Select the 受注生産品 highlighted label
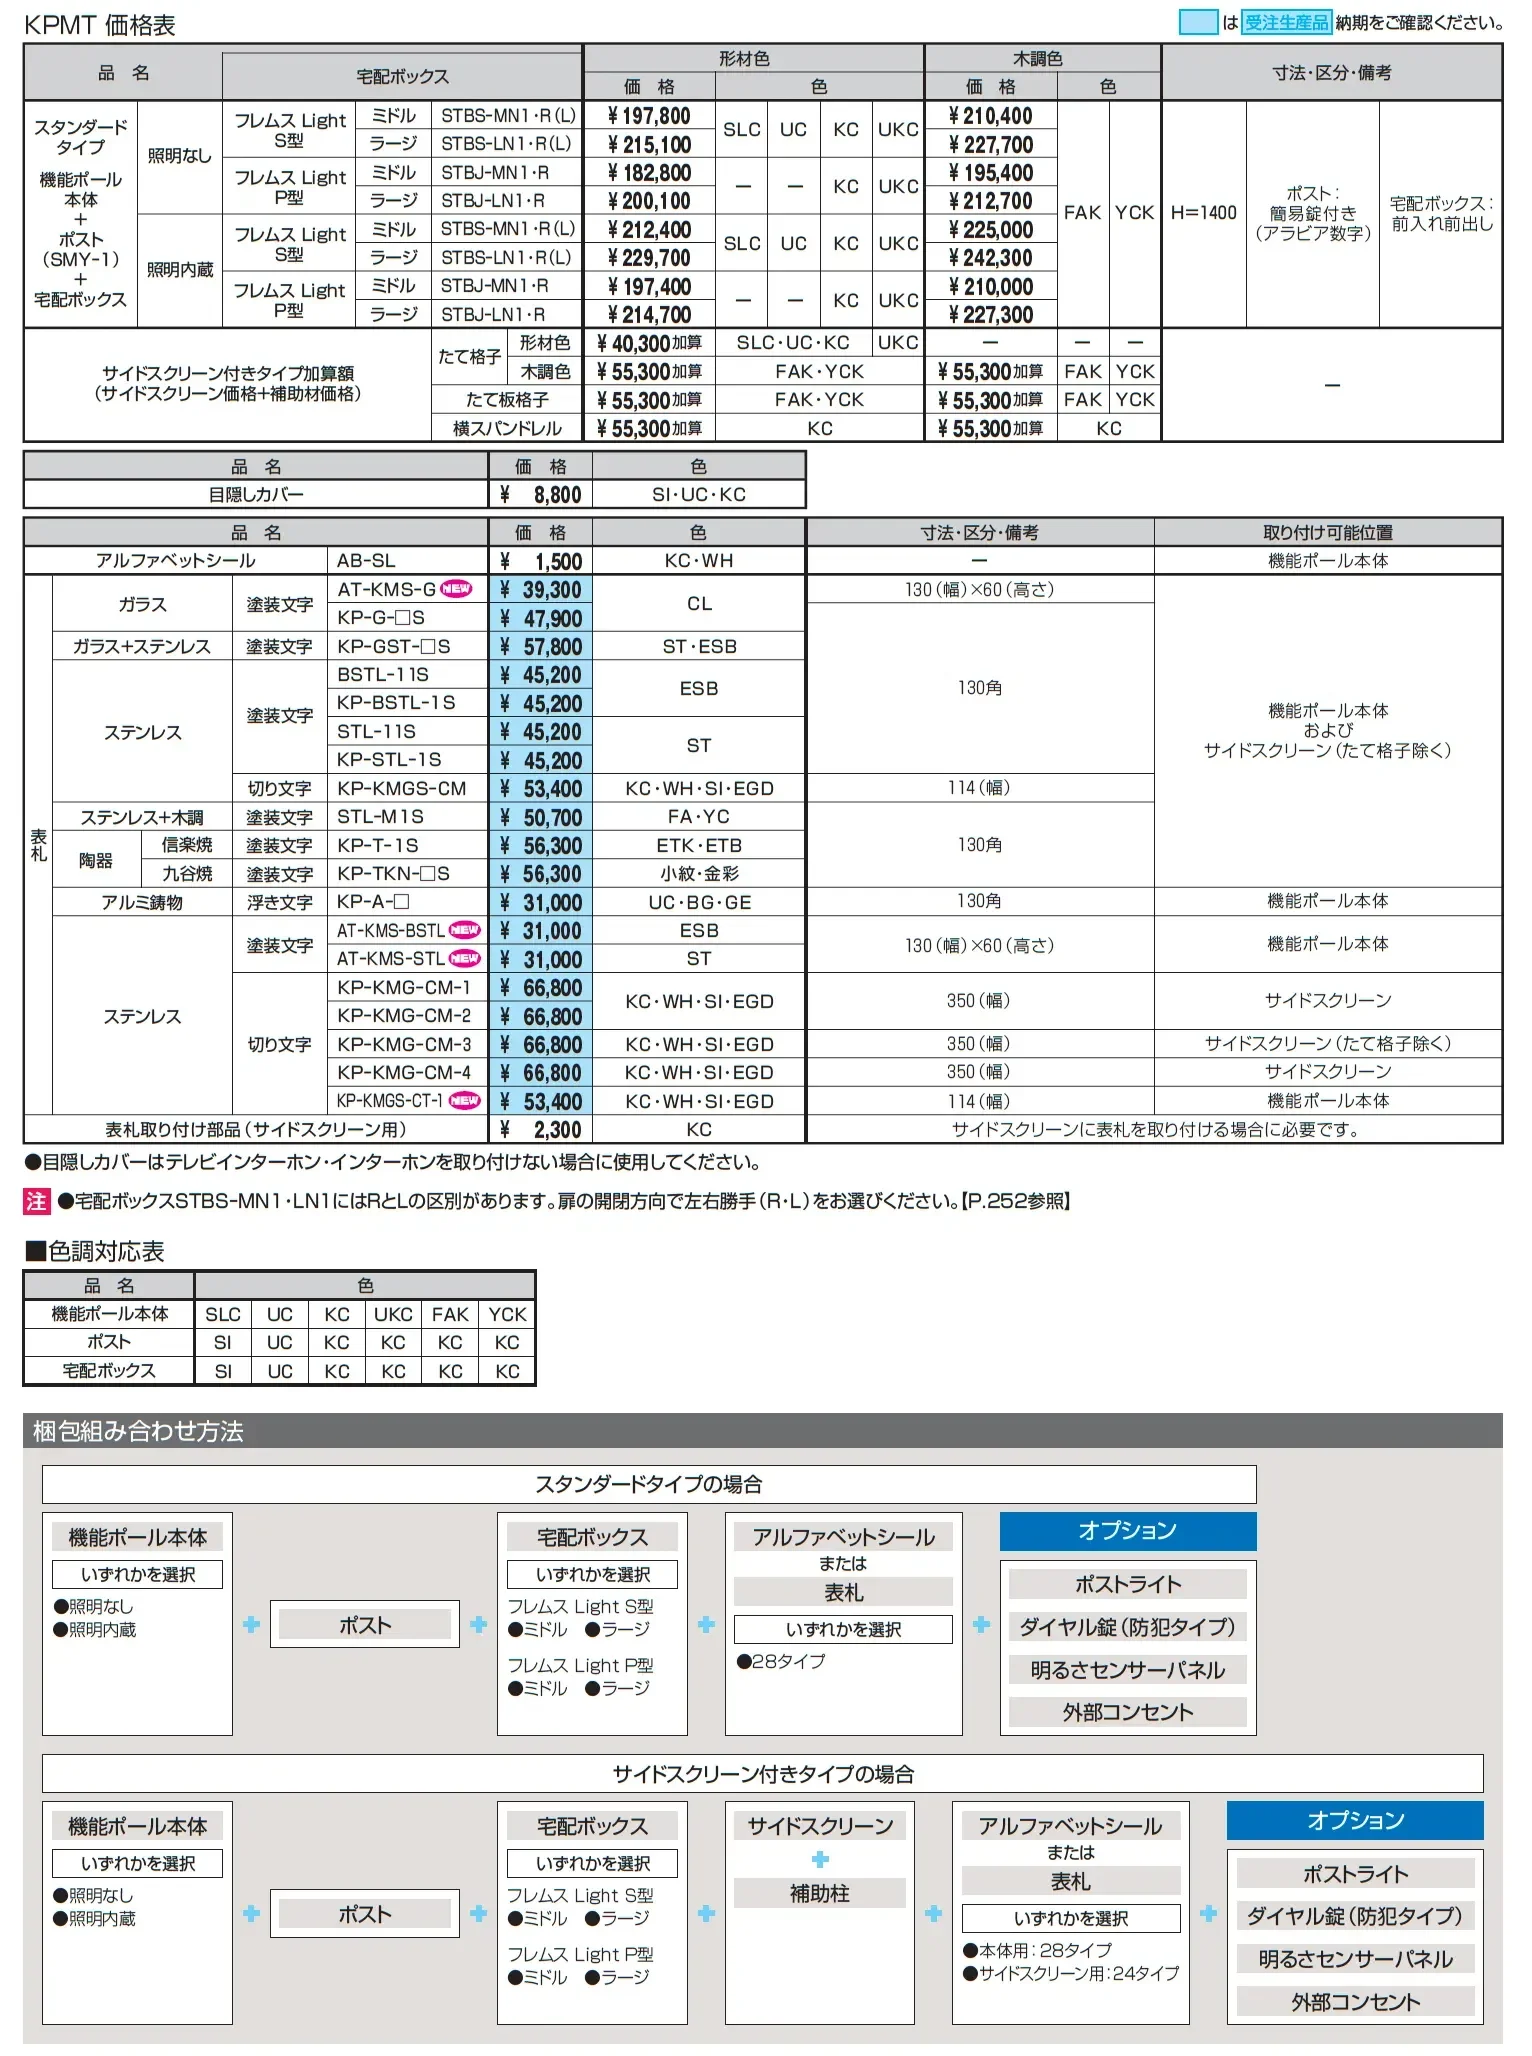 pyautogui.click(x=1286, y=22)
